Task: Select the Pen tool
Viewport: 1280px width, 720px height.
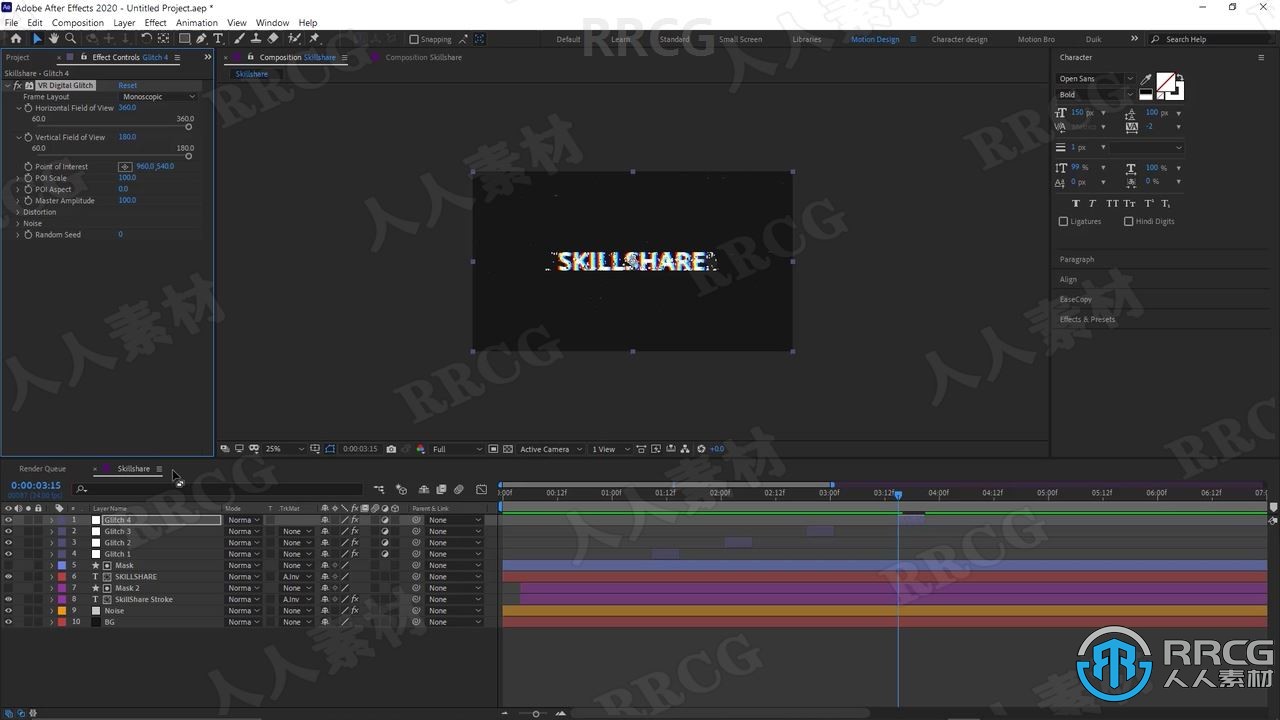Action: pos(201,39)
